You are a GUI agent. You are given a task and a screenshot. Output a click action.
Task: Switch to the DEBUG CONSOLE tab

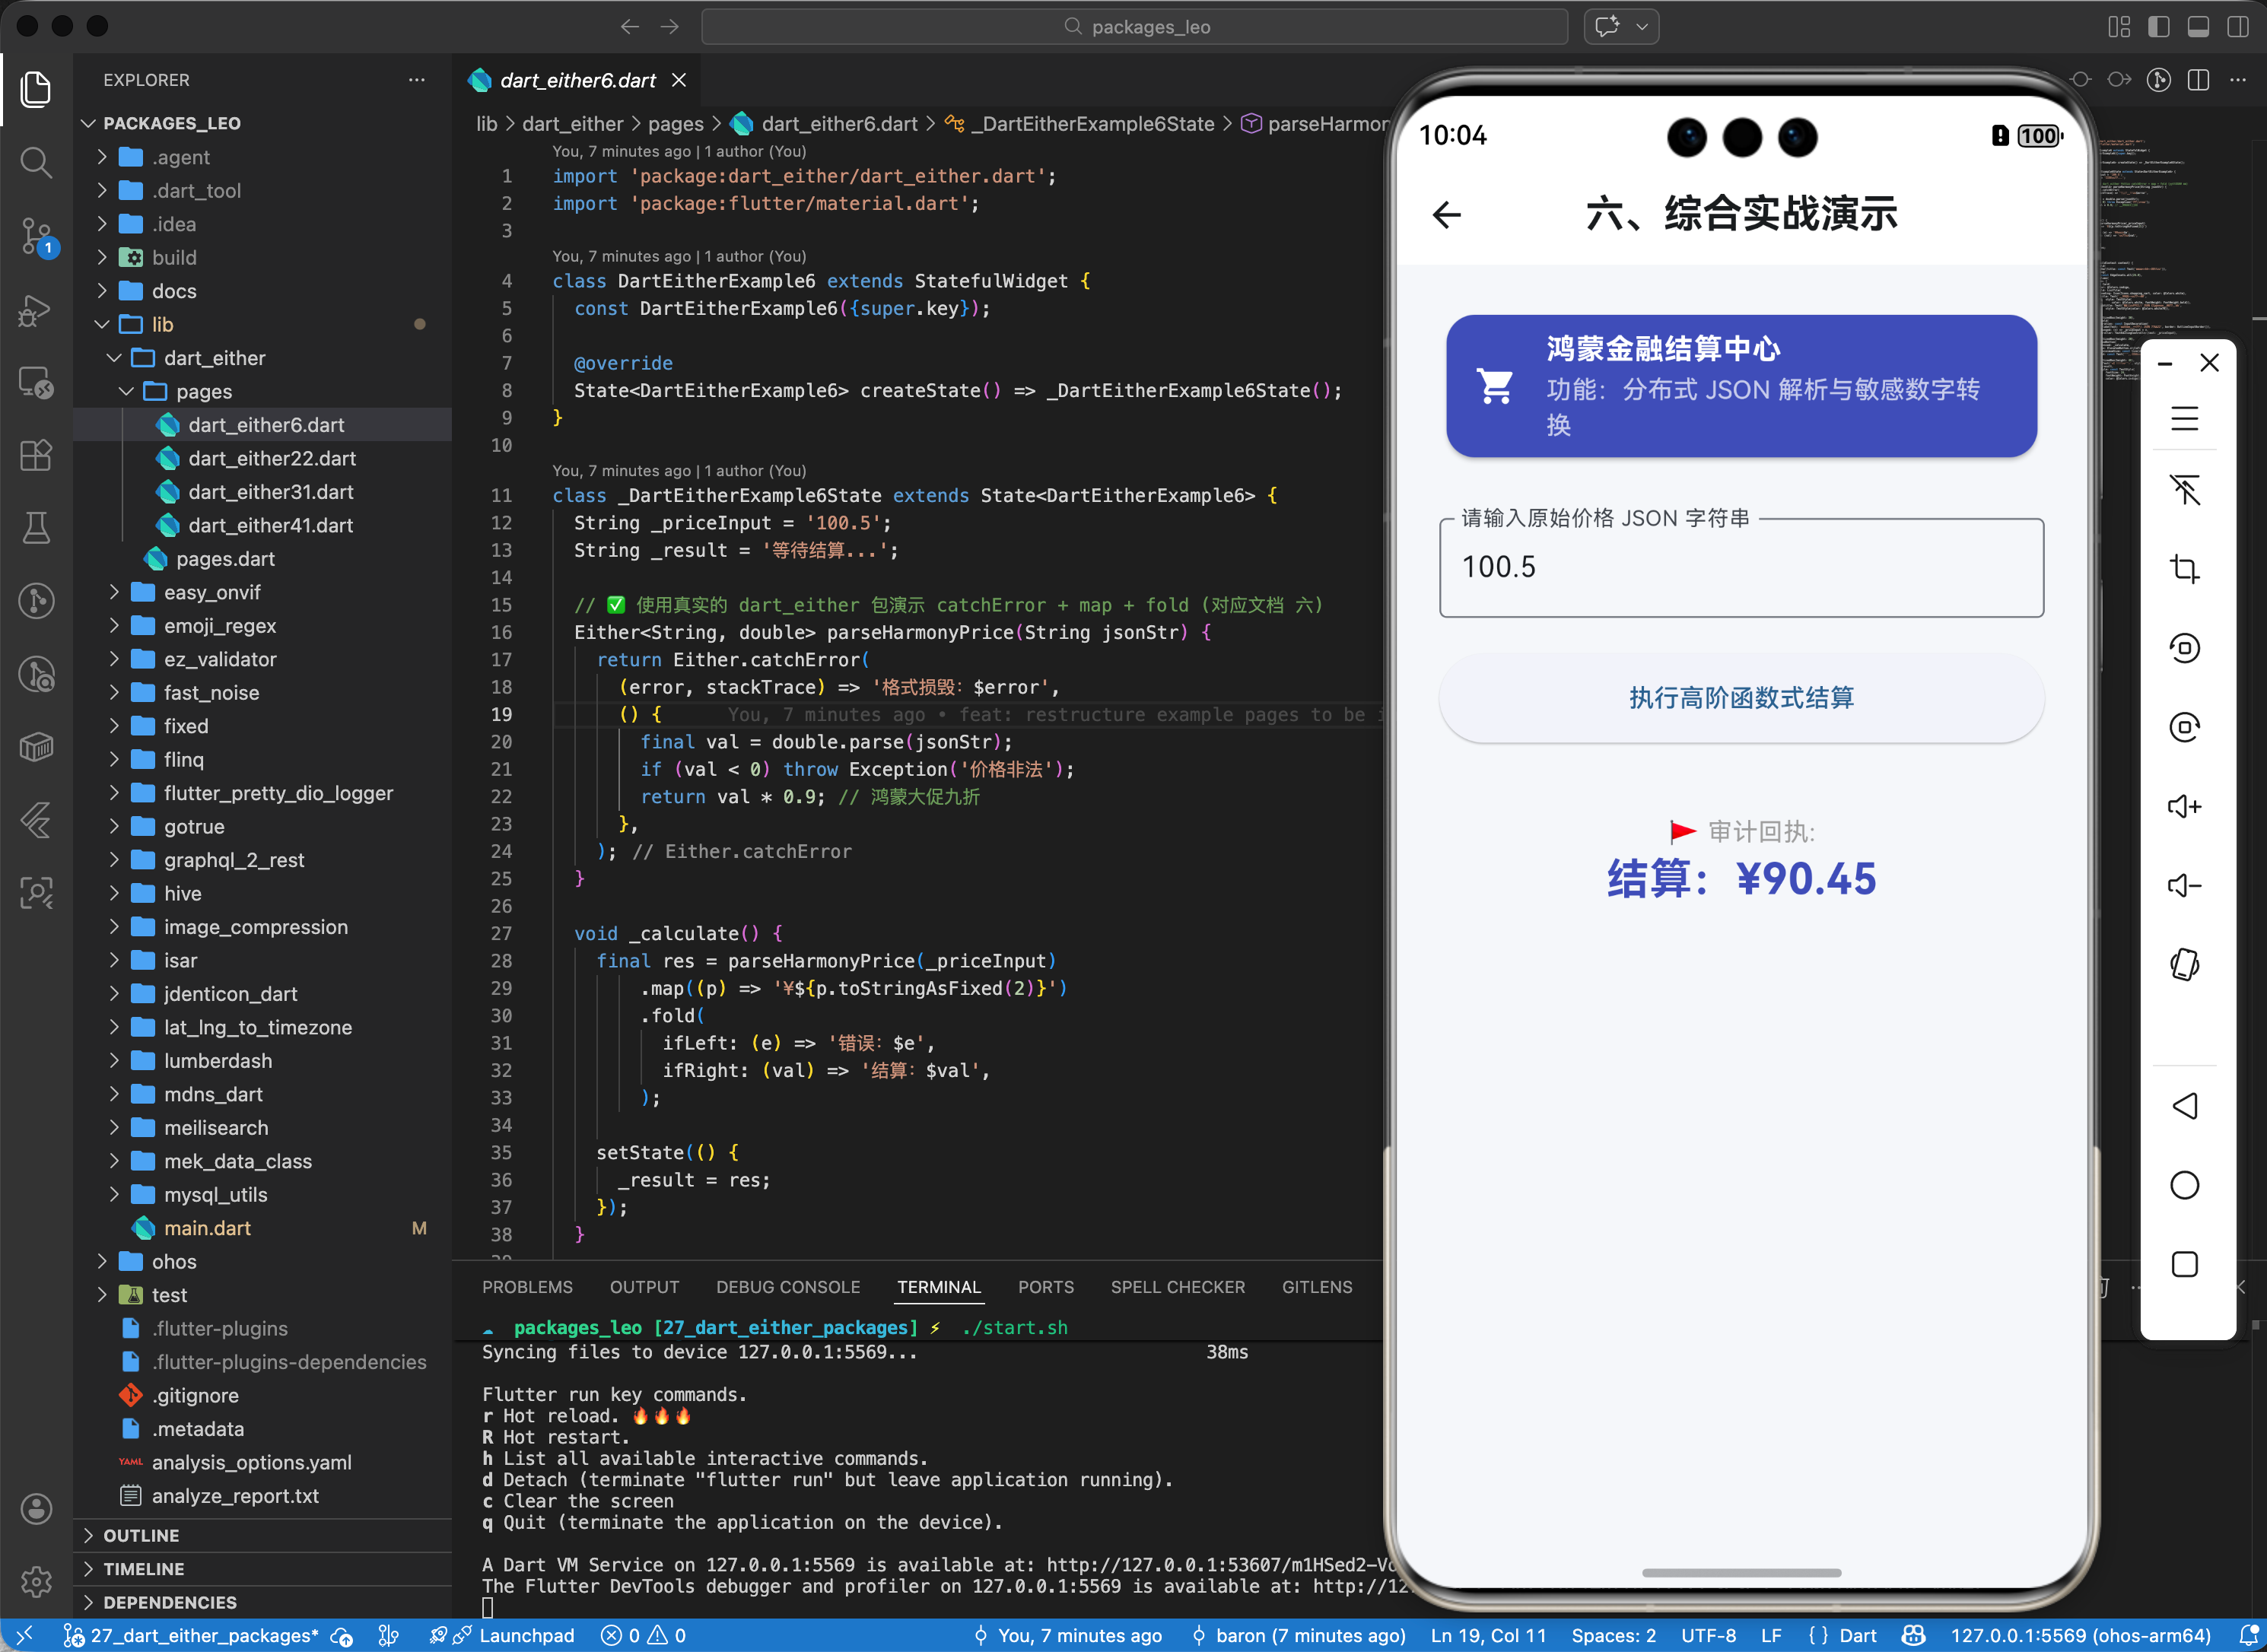tap(787, 1287)
